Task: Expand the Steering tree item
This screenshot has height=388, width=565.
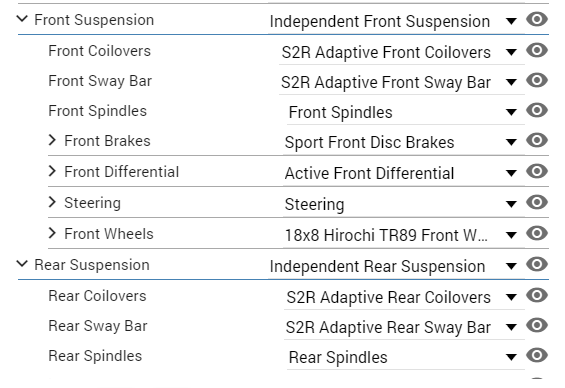Action: (52, 202)
